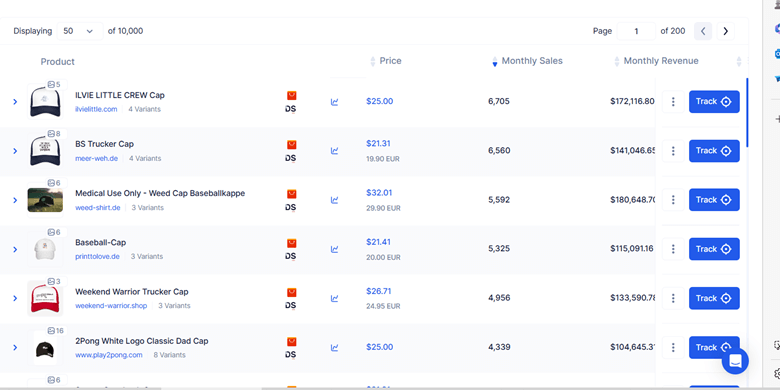This screenshot has height=390, width=780.
Task: Click image count badge showing 16 on 2Pong cap
Action: coord(56,331)
